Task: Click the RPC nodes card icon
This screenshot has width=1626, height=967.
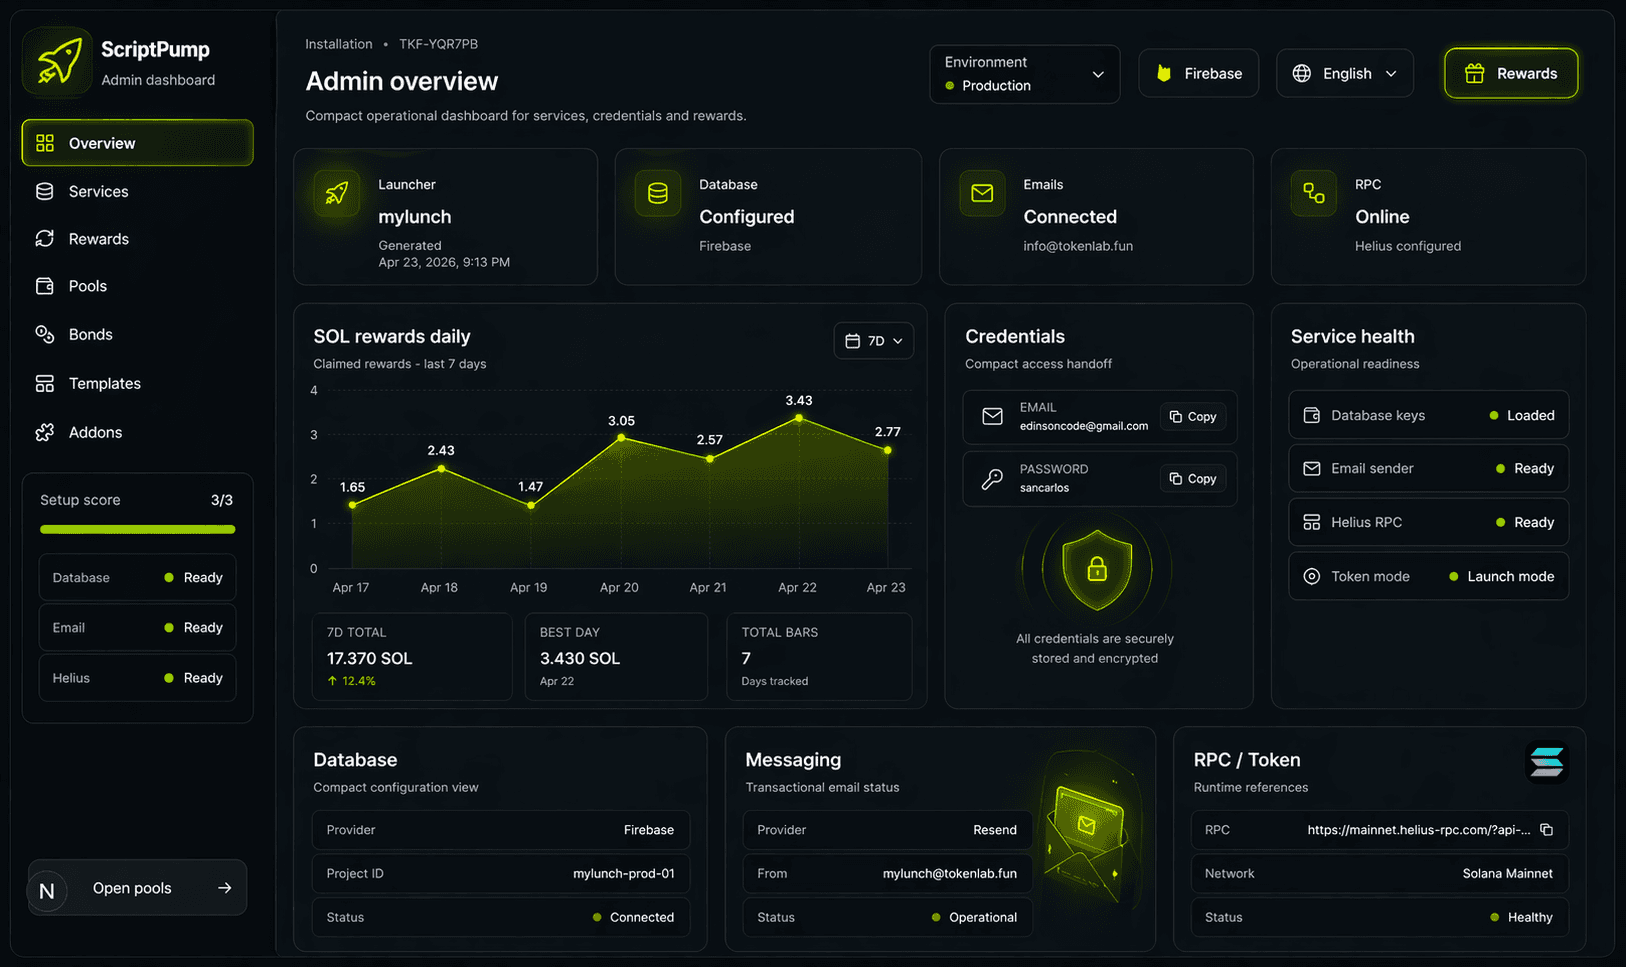Action: (x=1314, y=193)
